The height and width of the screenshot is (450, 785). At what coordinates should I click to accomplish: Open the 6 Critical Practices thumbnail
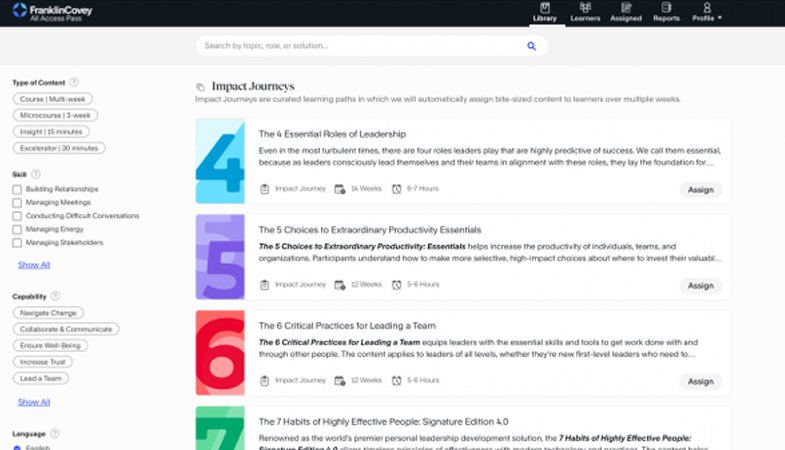(x=220, y=352)
